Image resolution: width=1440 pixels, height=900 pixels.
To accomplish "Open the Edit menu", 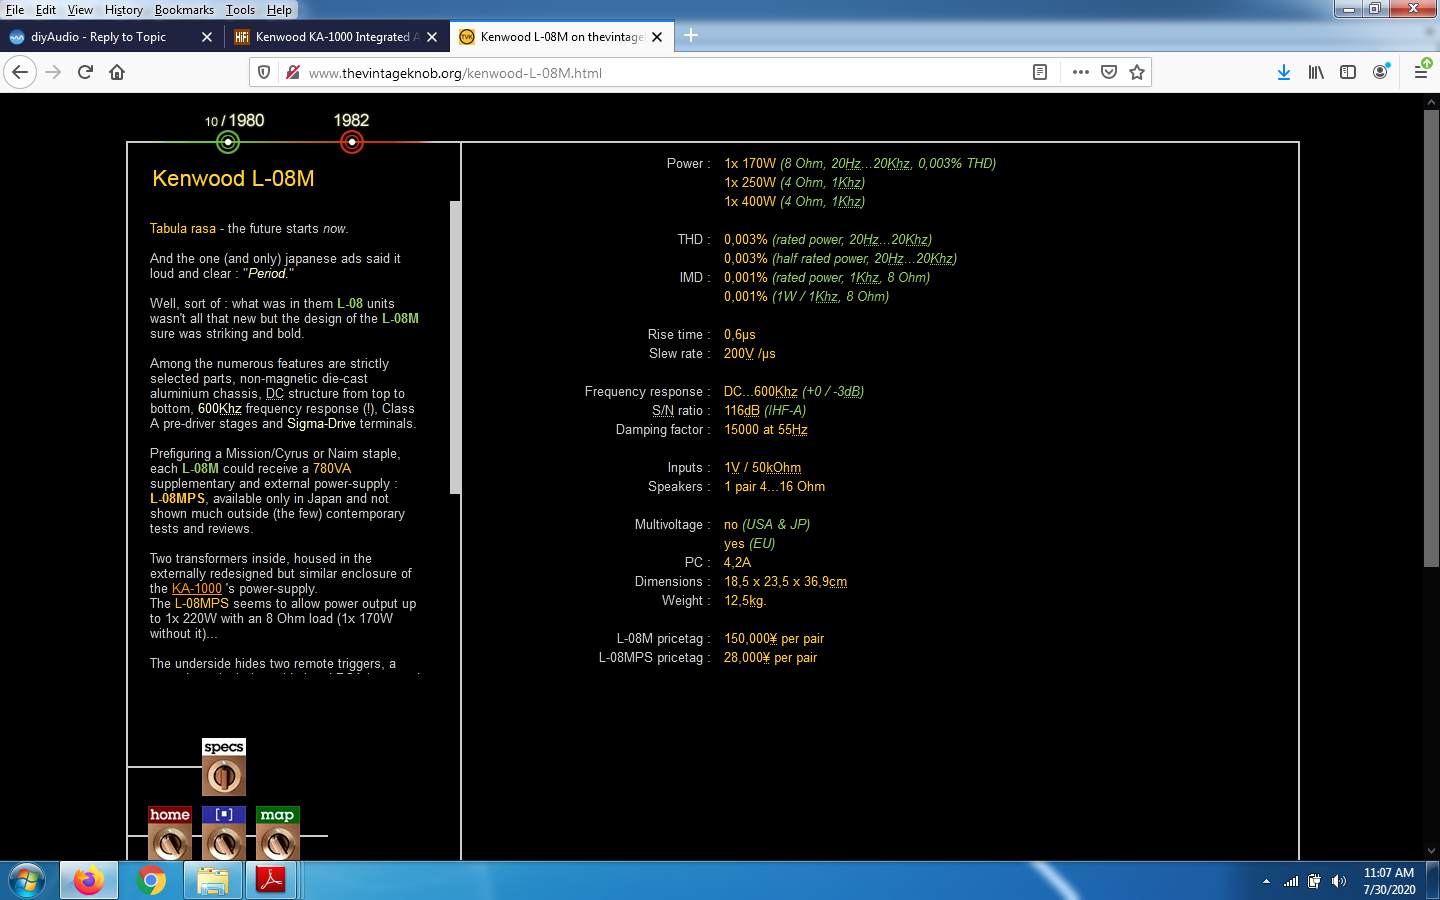I will [46, 10].
